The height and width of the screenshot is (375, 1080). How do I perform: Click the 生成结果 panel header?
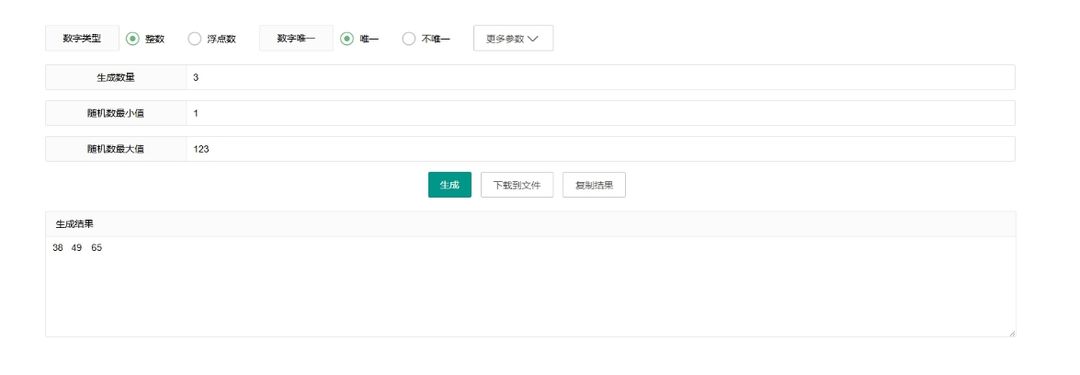[x=530, y=224]
